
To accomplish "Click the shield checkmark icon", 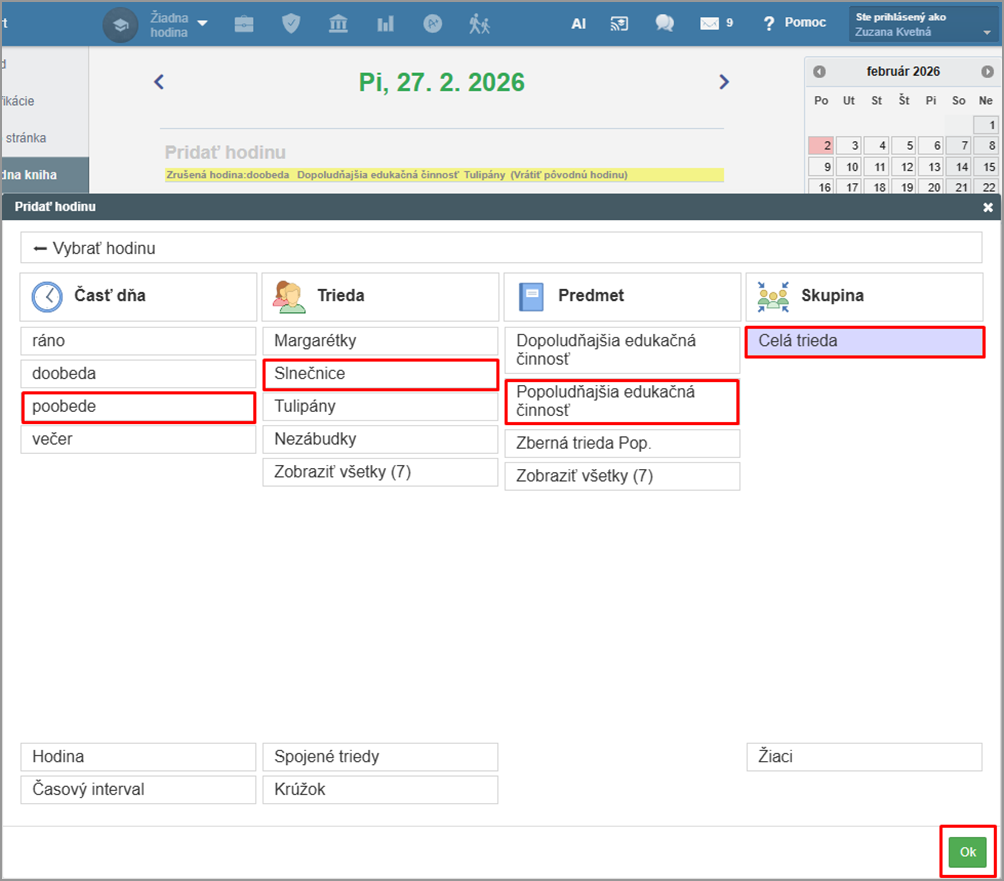I will point(291,23).
